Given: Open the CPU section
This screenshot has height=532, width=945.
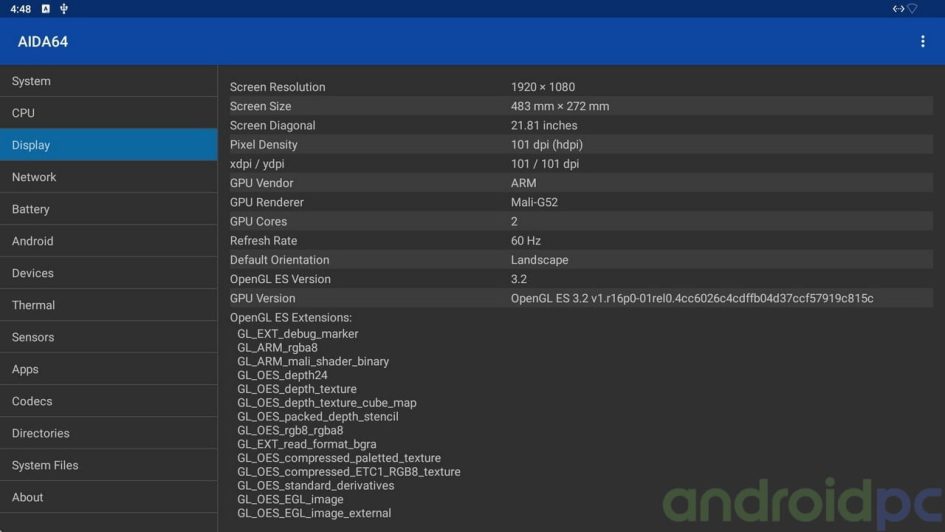Looking at the screenshot, I should coord(108,113).
